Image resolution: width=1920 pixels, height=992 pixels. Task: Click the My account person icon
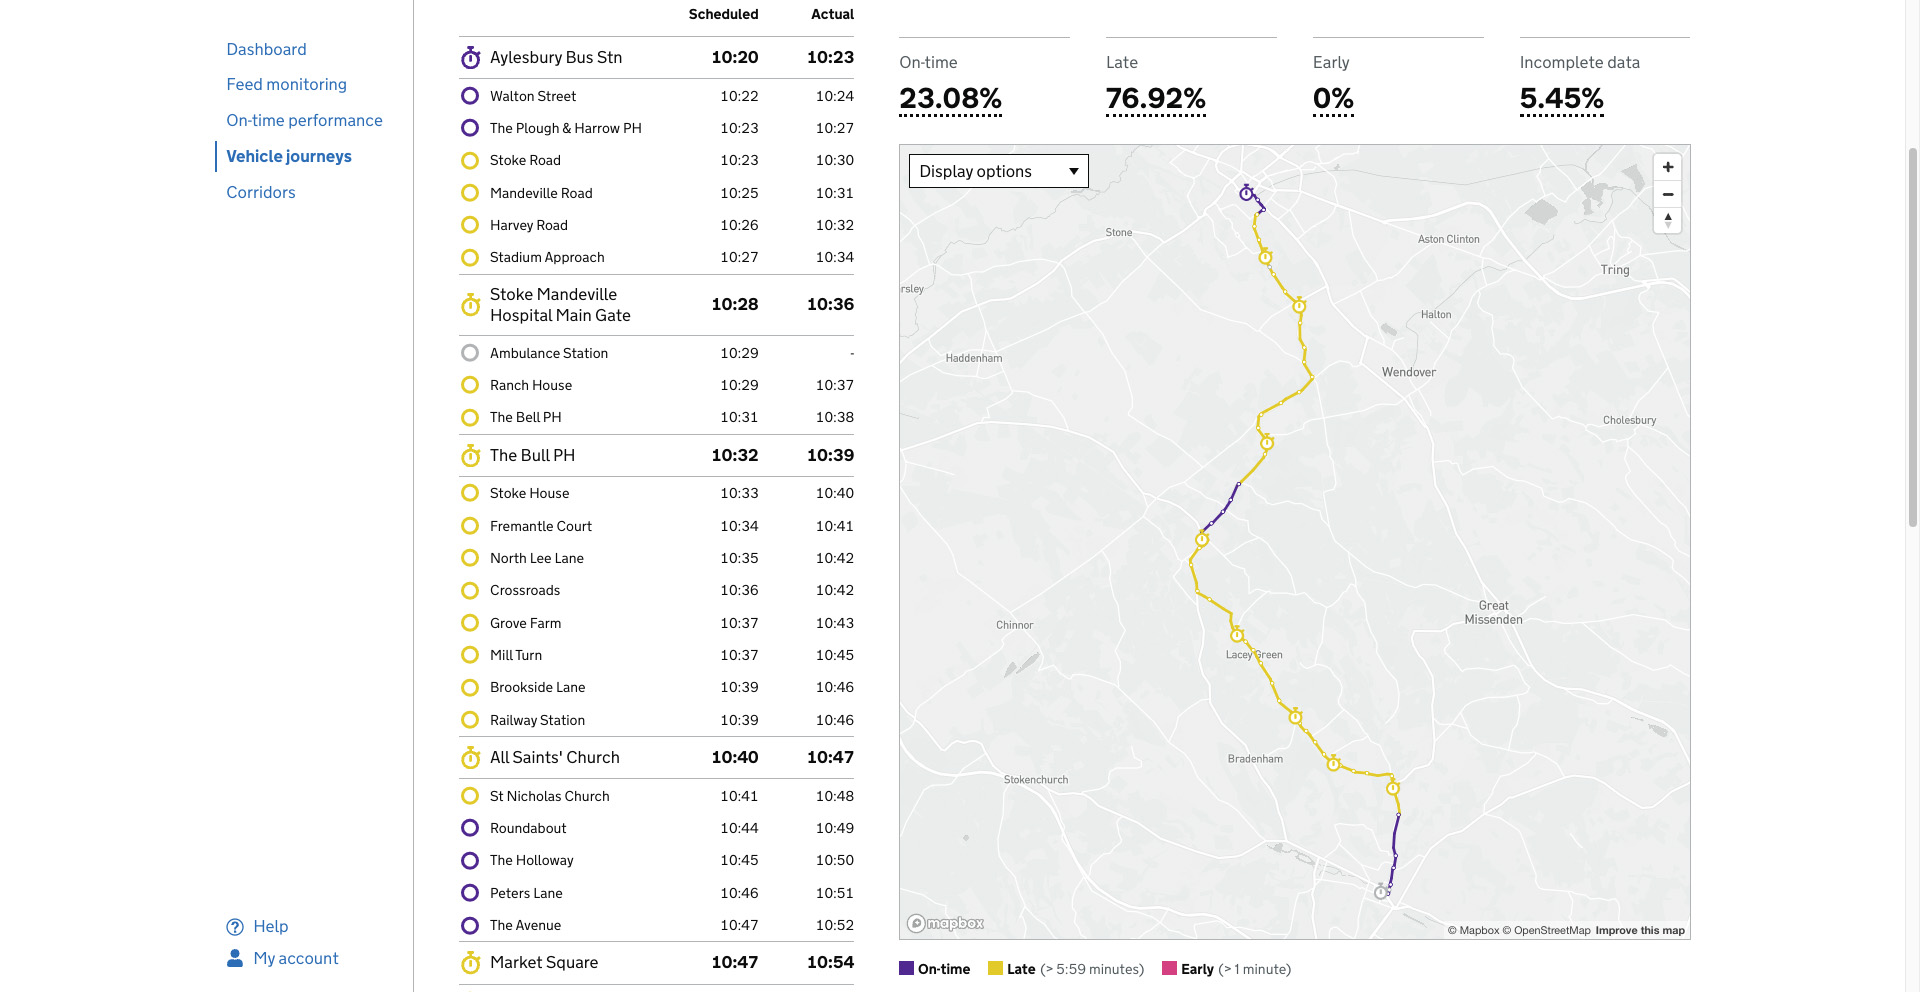234,958
